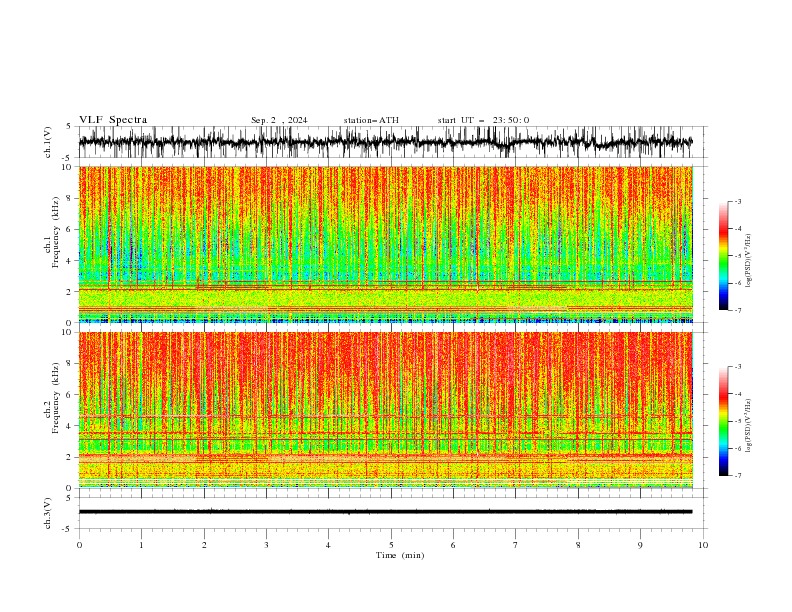Click the '-7' value on ch.2 color bar
This screenshot has width=792, height=612.
tap(737, 475)
